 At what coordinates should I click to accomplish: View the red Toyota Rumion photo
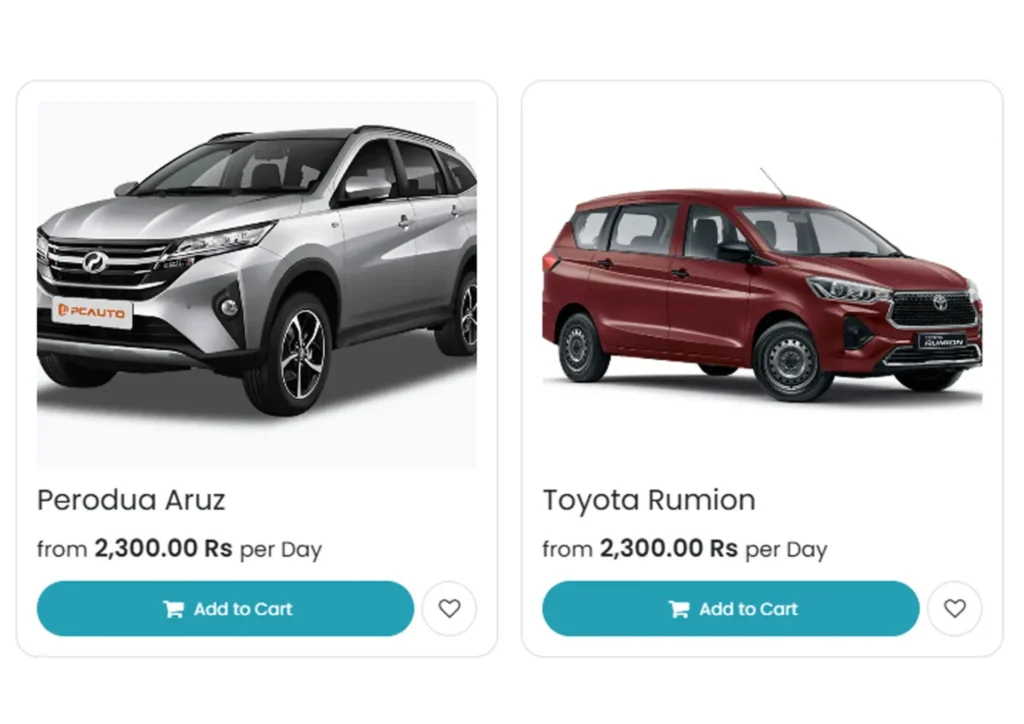(762, 284)
